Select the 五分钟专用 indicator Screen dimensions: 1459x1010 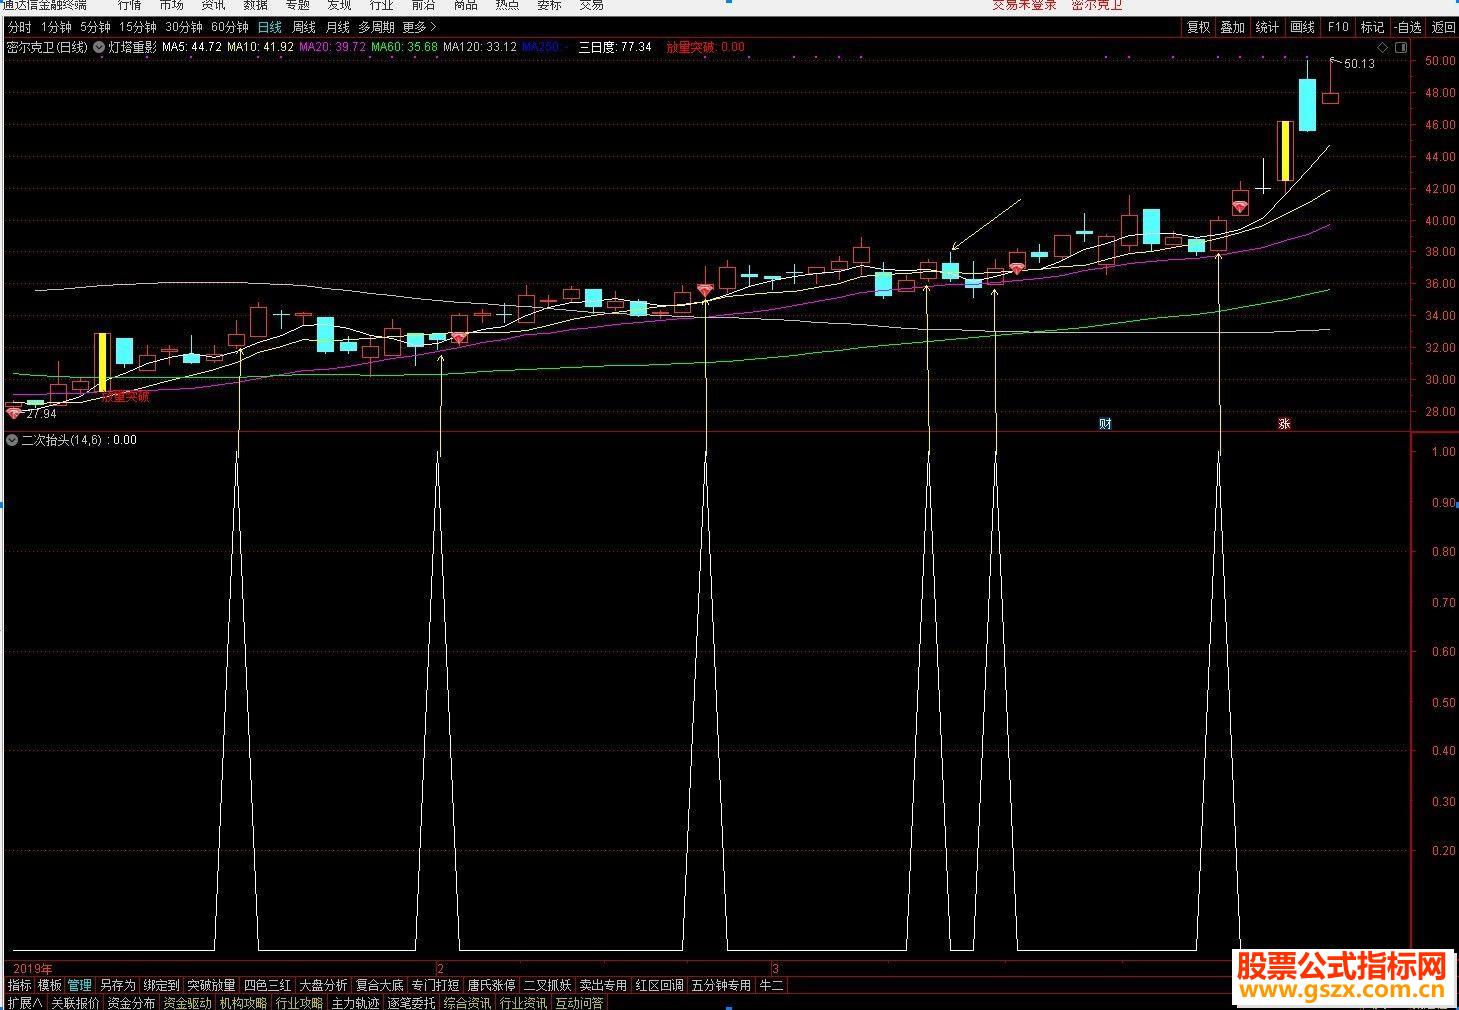click(721, 986)
